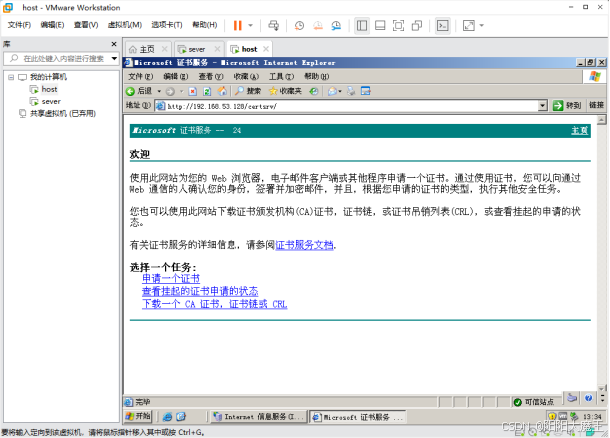Switch to Microsoft 证书服务 taskbar button

(358, 417)
